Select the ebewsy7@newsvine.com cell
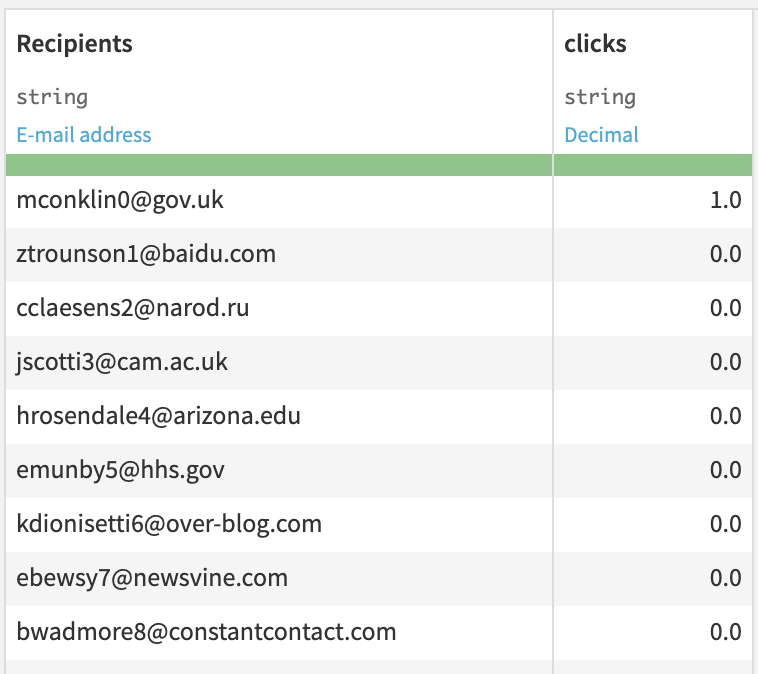 point(279,579)
